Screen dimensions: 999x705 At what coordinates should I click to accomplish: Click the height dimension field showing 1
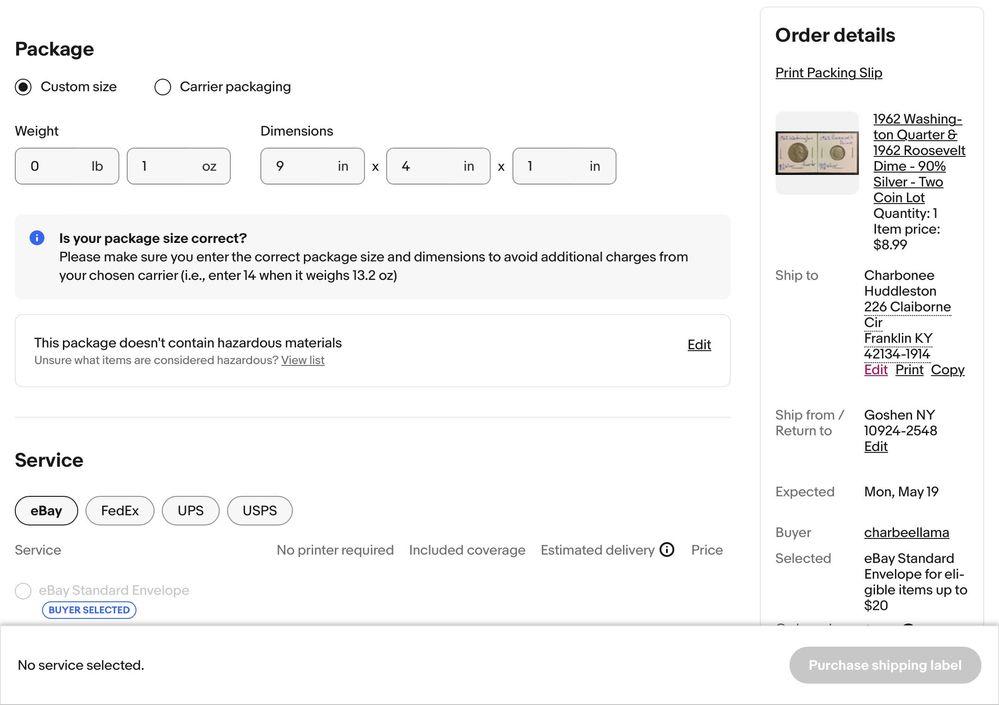(564, 166)
